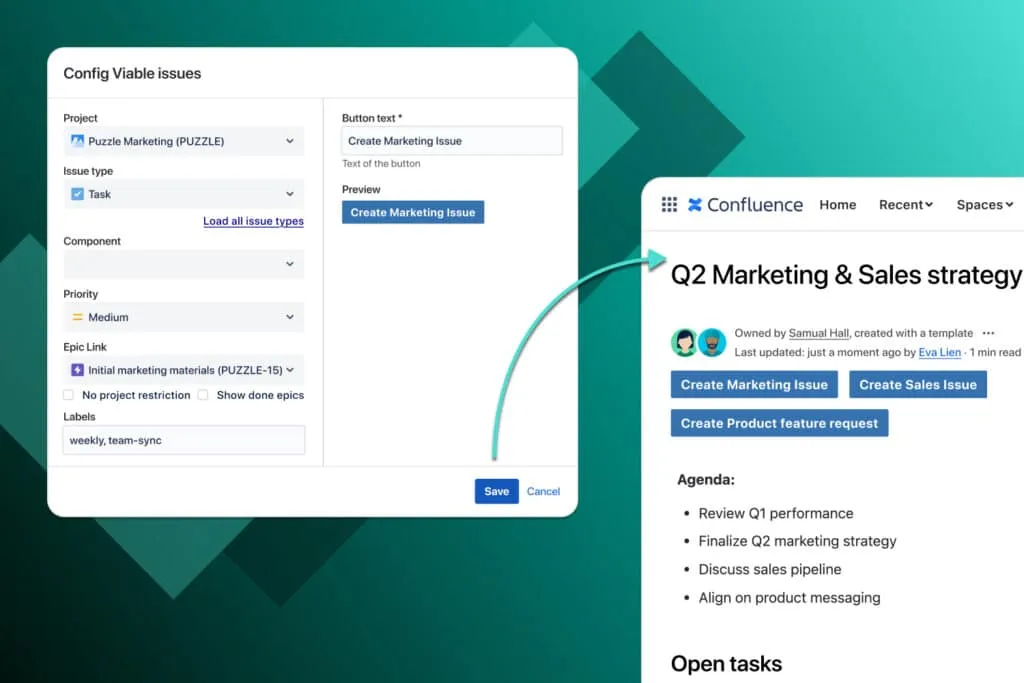Open the Confluence app switcher grid icon

[x=669, y=204]
